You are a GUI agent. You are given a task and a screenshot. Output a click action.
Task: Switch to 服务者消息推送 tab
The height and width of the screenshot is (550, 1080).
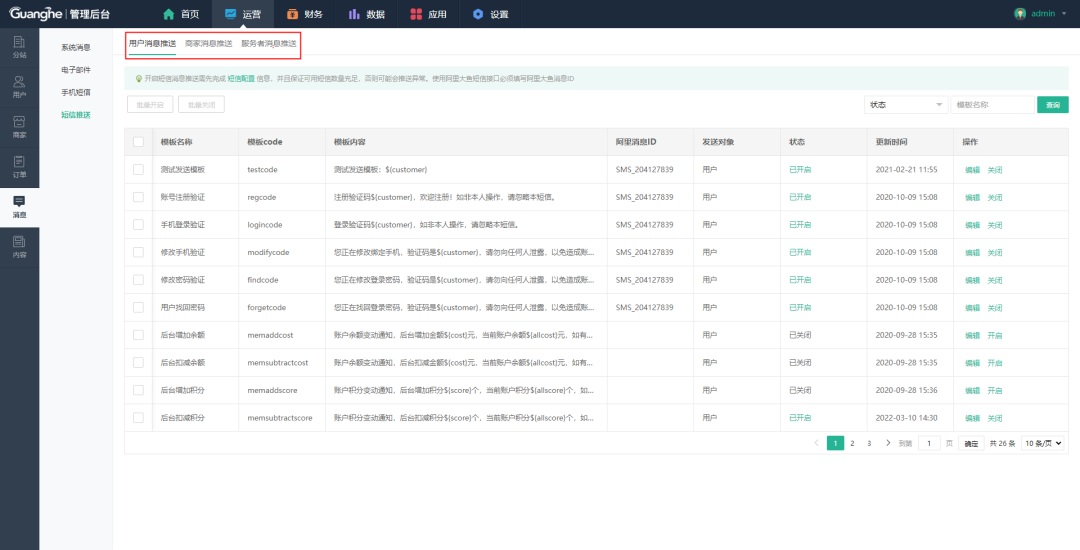click(x=269, y=43)
